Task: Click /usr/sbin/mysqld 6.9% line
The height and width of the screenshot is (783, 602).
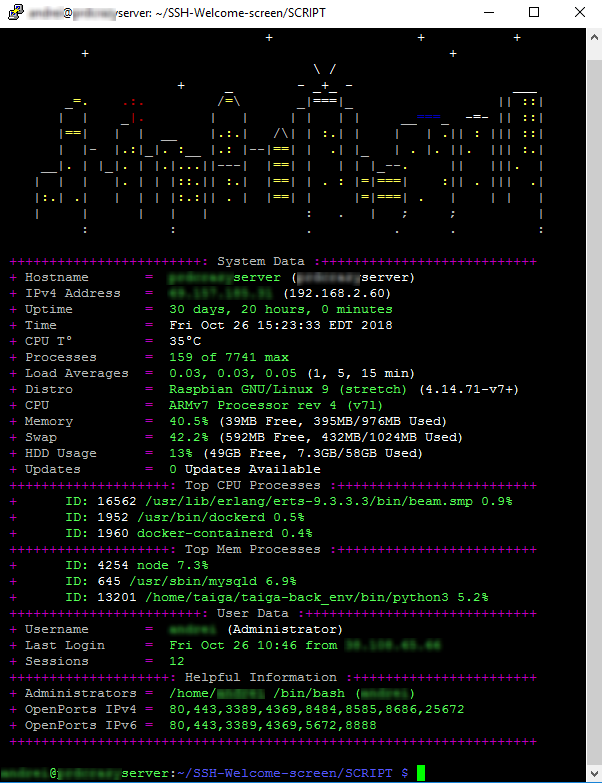Action: click(x=181, y=581)
